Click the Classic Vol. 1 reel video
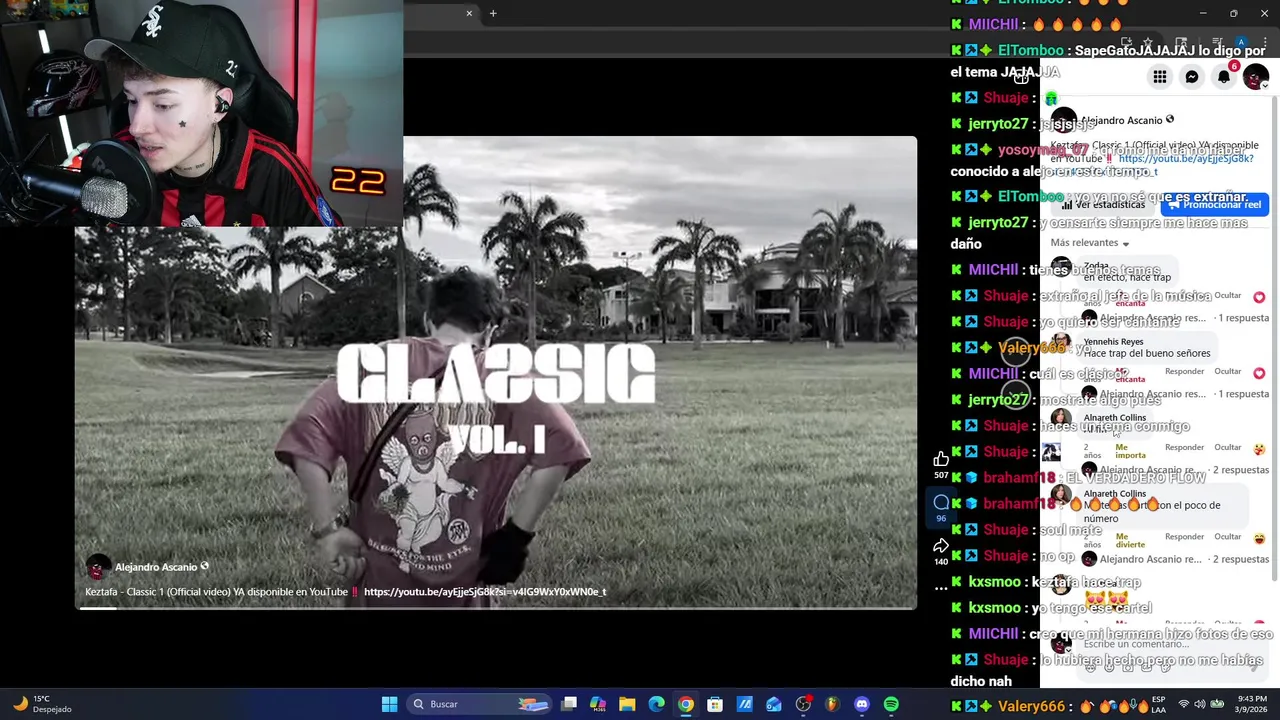1280x720 pixels. (x=497, y=372)
